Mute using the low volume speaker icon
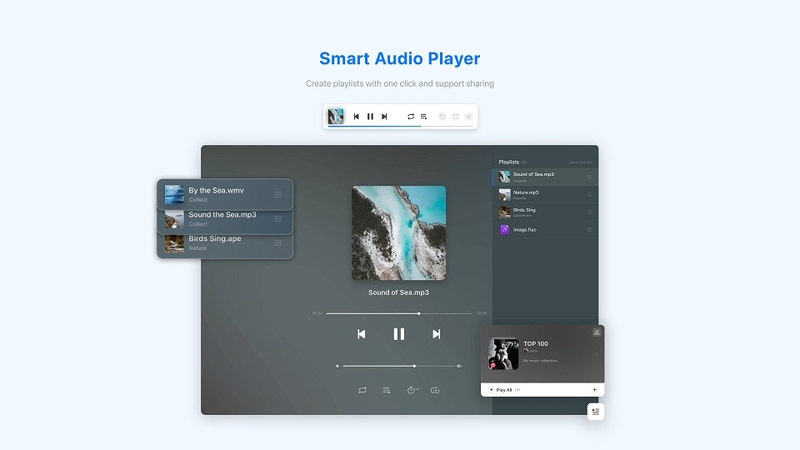800x450 pixels. coord(337,366)
